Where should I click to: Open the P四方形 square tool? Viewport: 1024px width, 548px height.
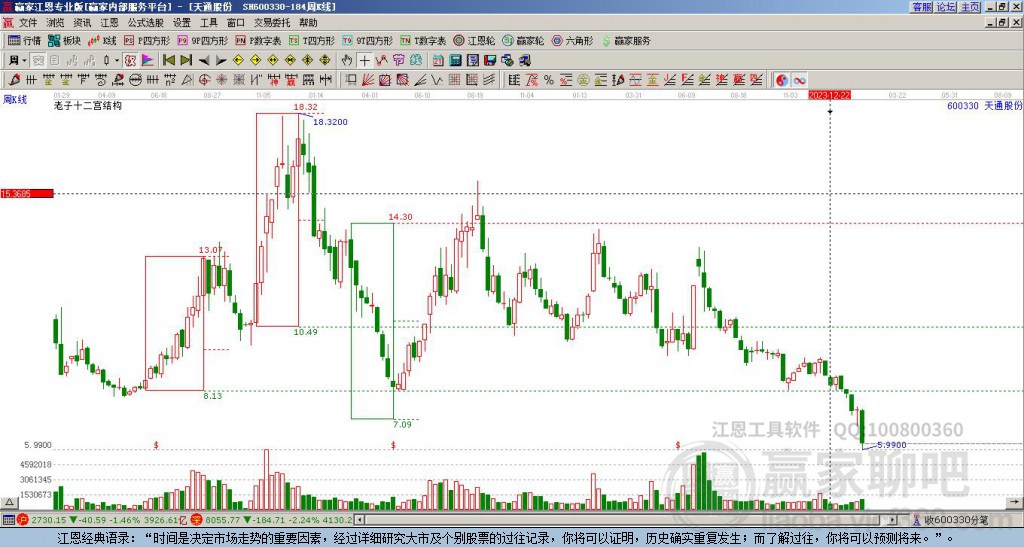point(147,40)
